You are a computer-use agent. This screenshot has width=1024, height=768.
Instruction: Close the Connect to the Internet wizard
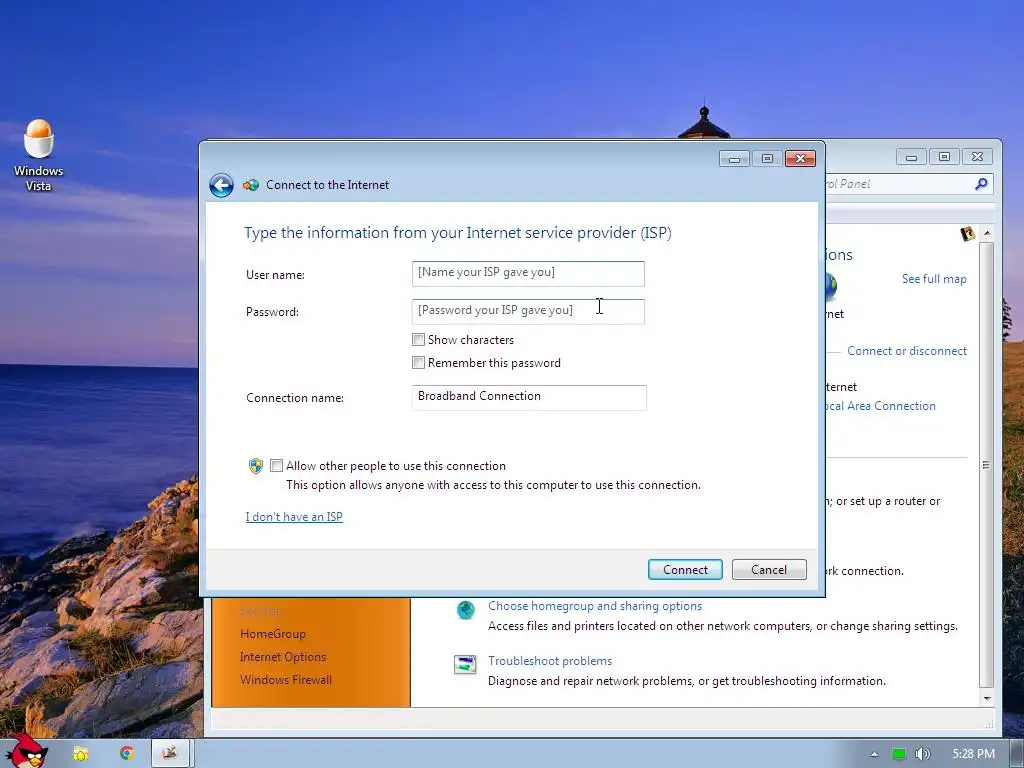pyautogui.click(x=800, y=159)
